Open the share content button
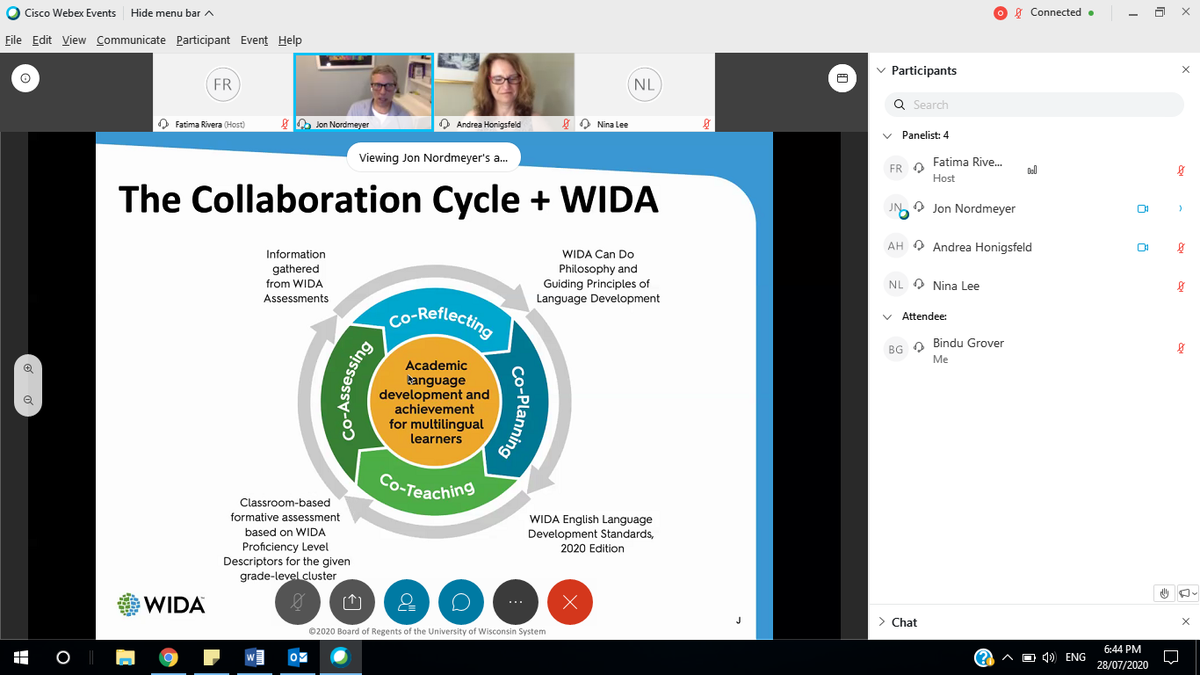 click(x=351, y=602)
